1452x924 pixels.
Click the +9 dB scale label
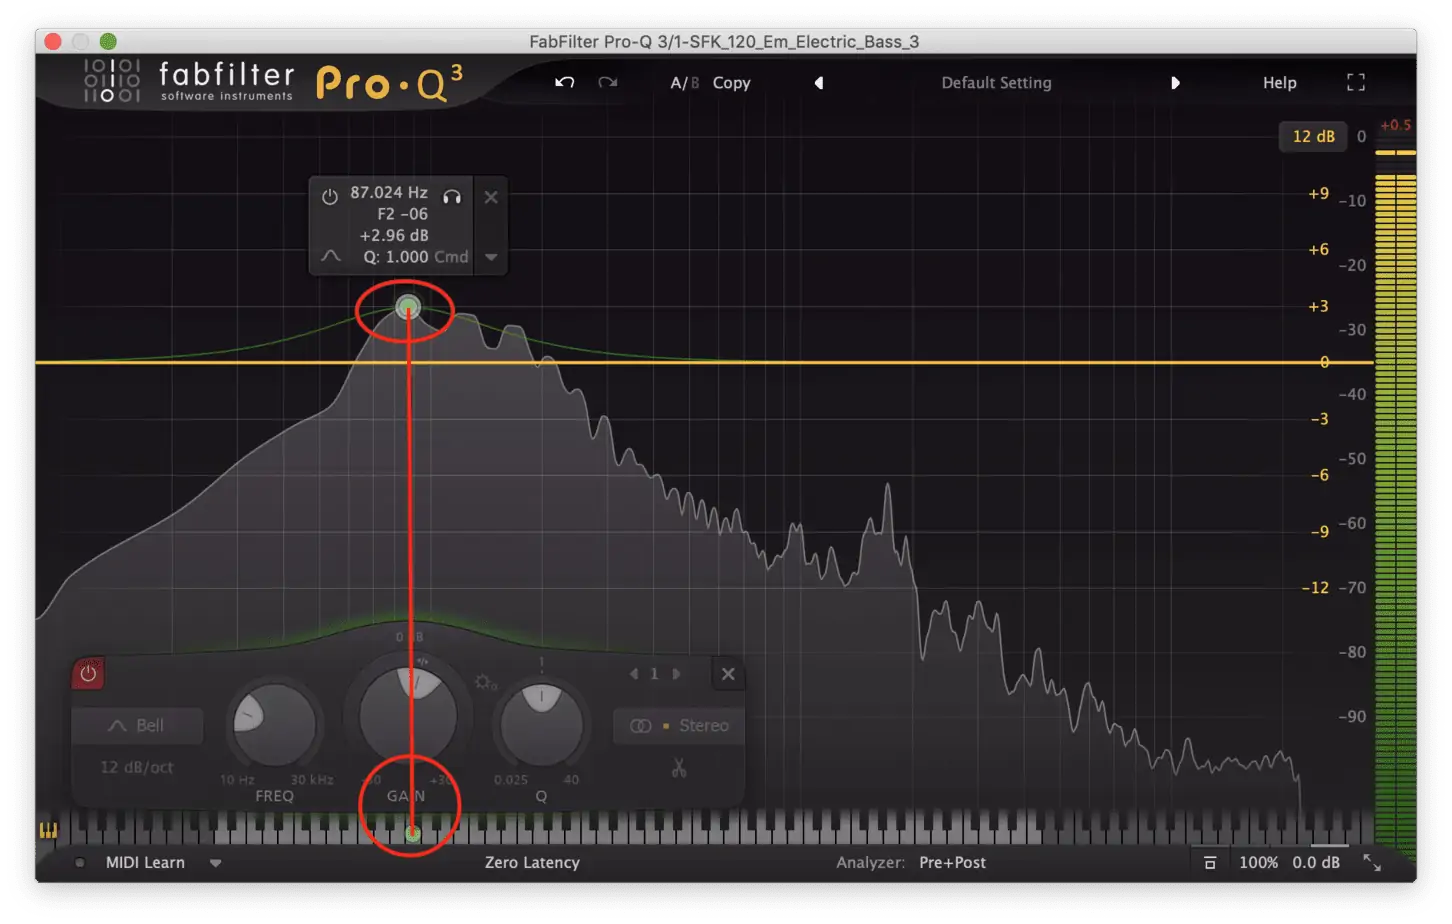tap(1318, 194)
